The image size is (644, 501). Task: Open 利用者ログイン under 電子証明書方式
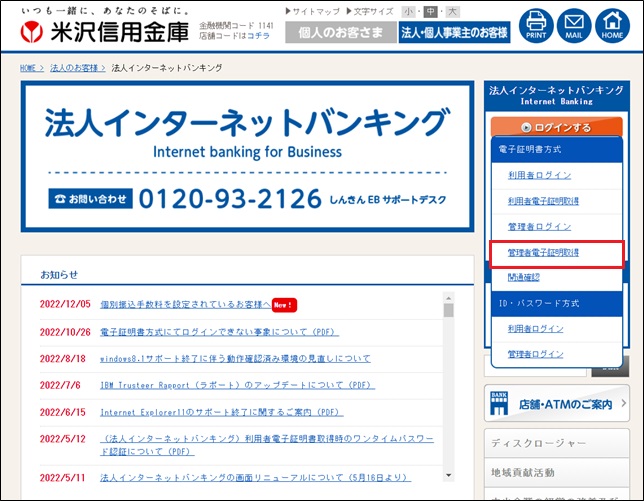[x=539, y=175]
